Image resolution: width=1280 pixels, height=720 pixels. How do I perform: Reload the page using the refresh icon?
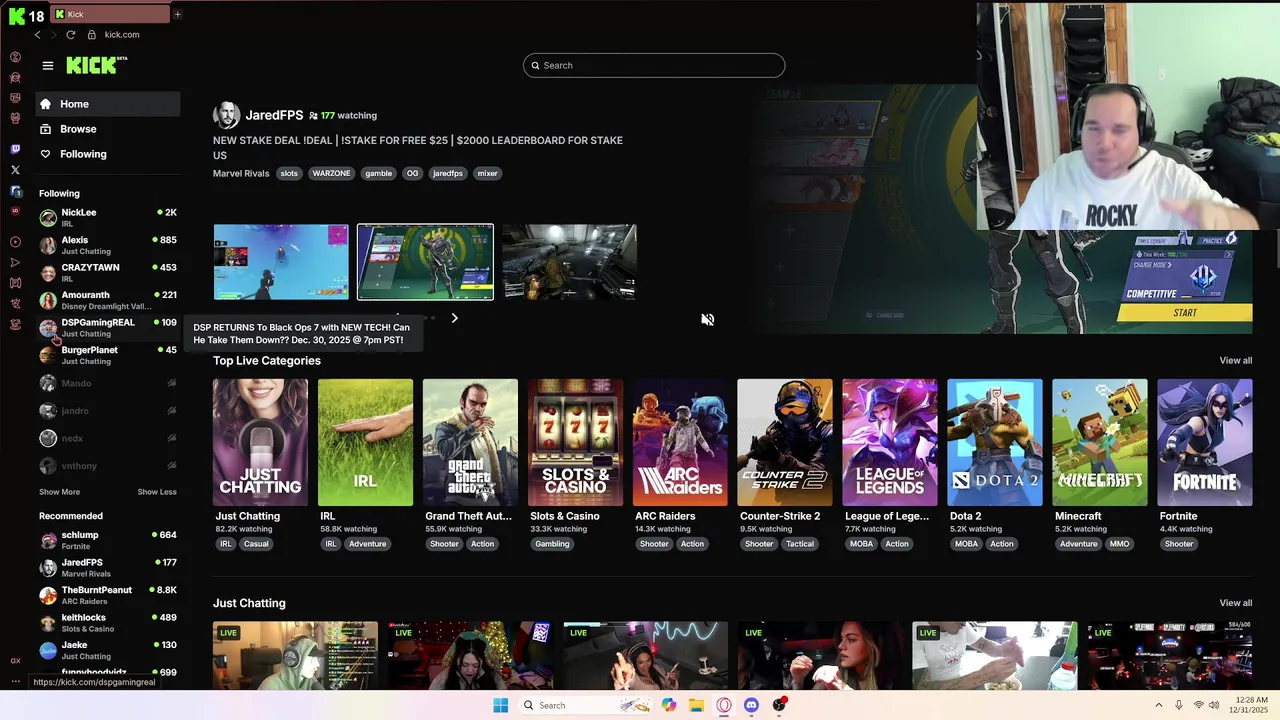(71, 35)
